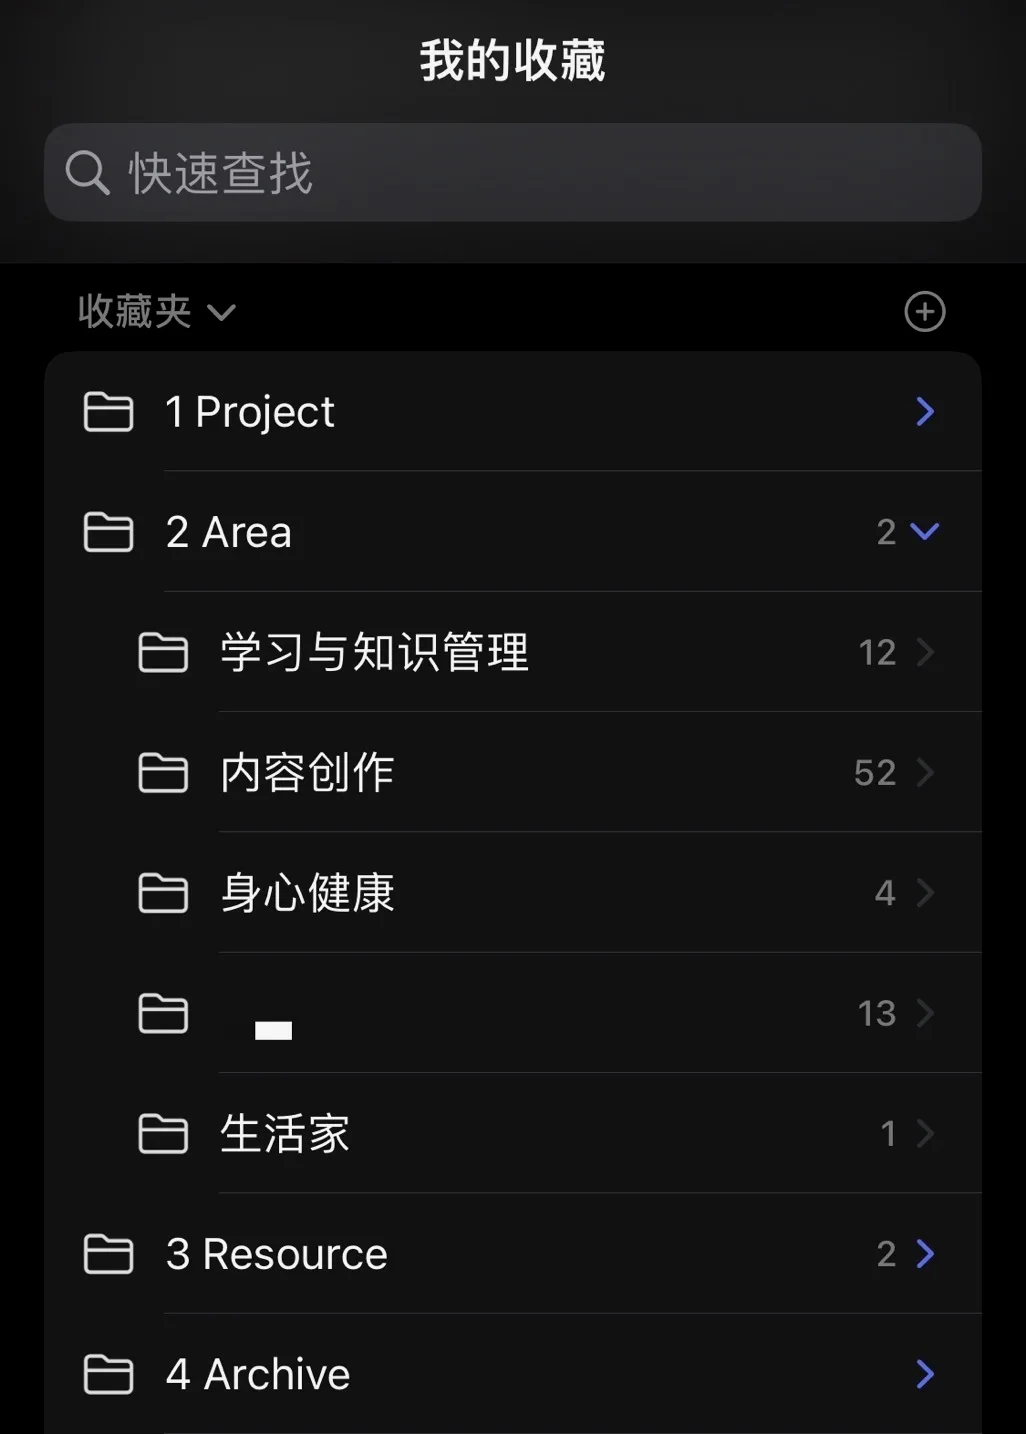
Task: Click the 3 Resource folder icon
Action: pos(108,1254)
